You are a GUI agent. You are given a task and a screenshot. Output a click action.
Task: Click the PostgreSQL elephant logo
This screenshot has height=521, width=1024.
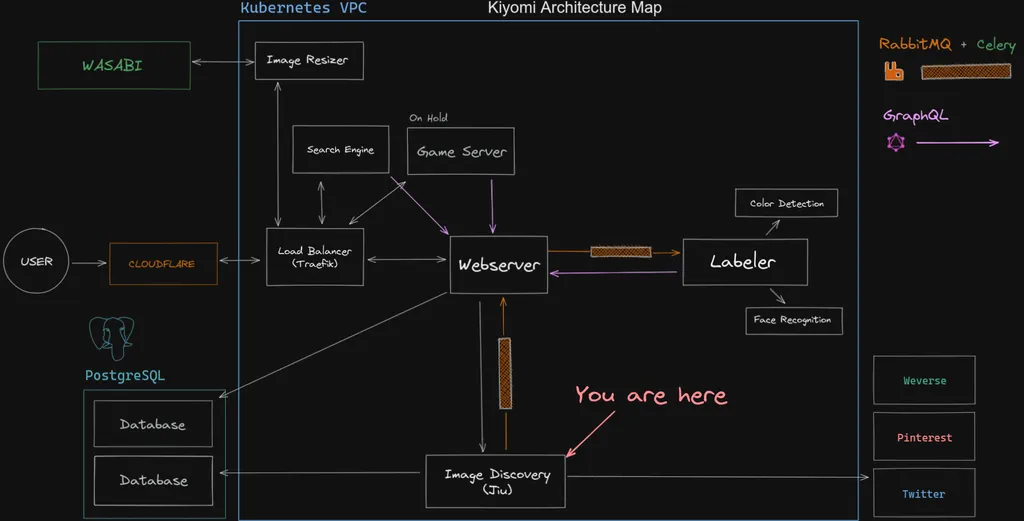pyautogui.click(x=112, y=338)
